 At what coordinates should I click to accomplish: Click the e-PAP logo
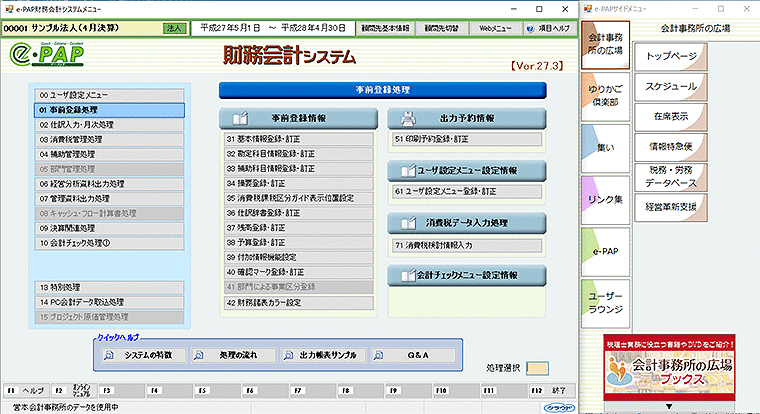pos(47,54)
